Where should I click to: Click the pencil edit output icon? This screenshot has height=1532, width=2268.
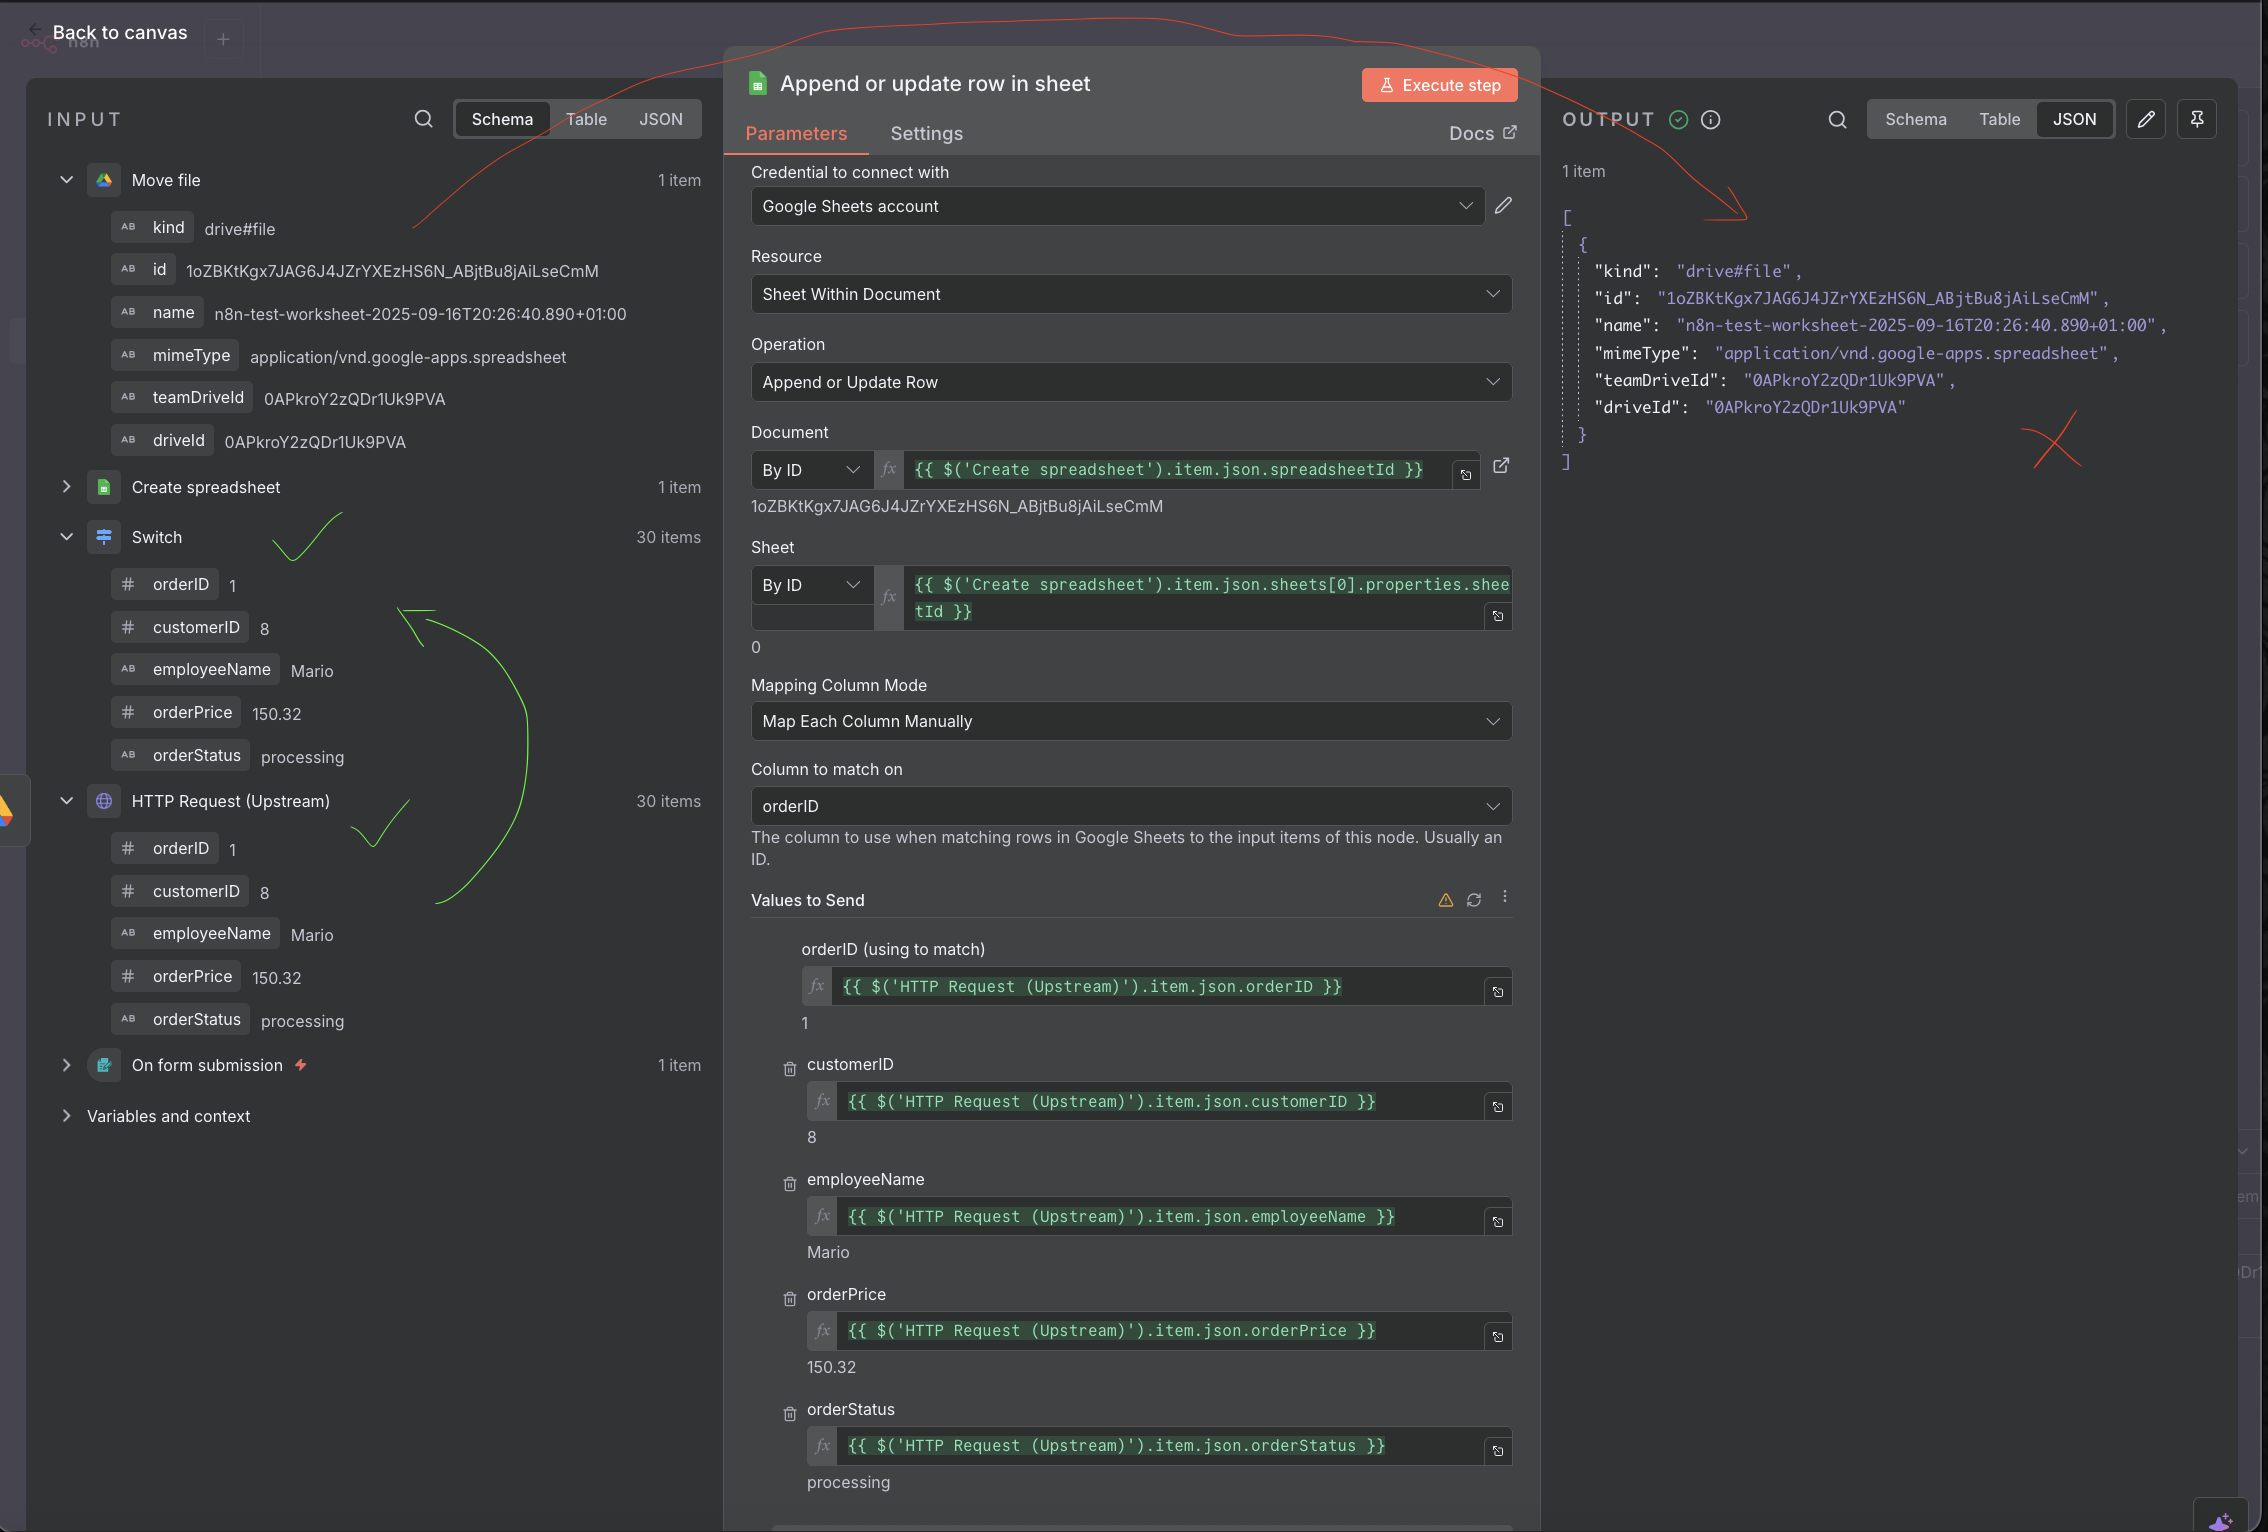2146,119
